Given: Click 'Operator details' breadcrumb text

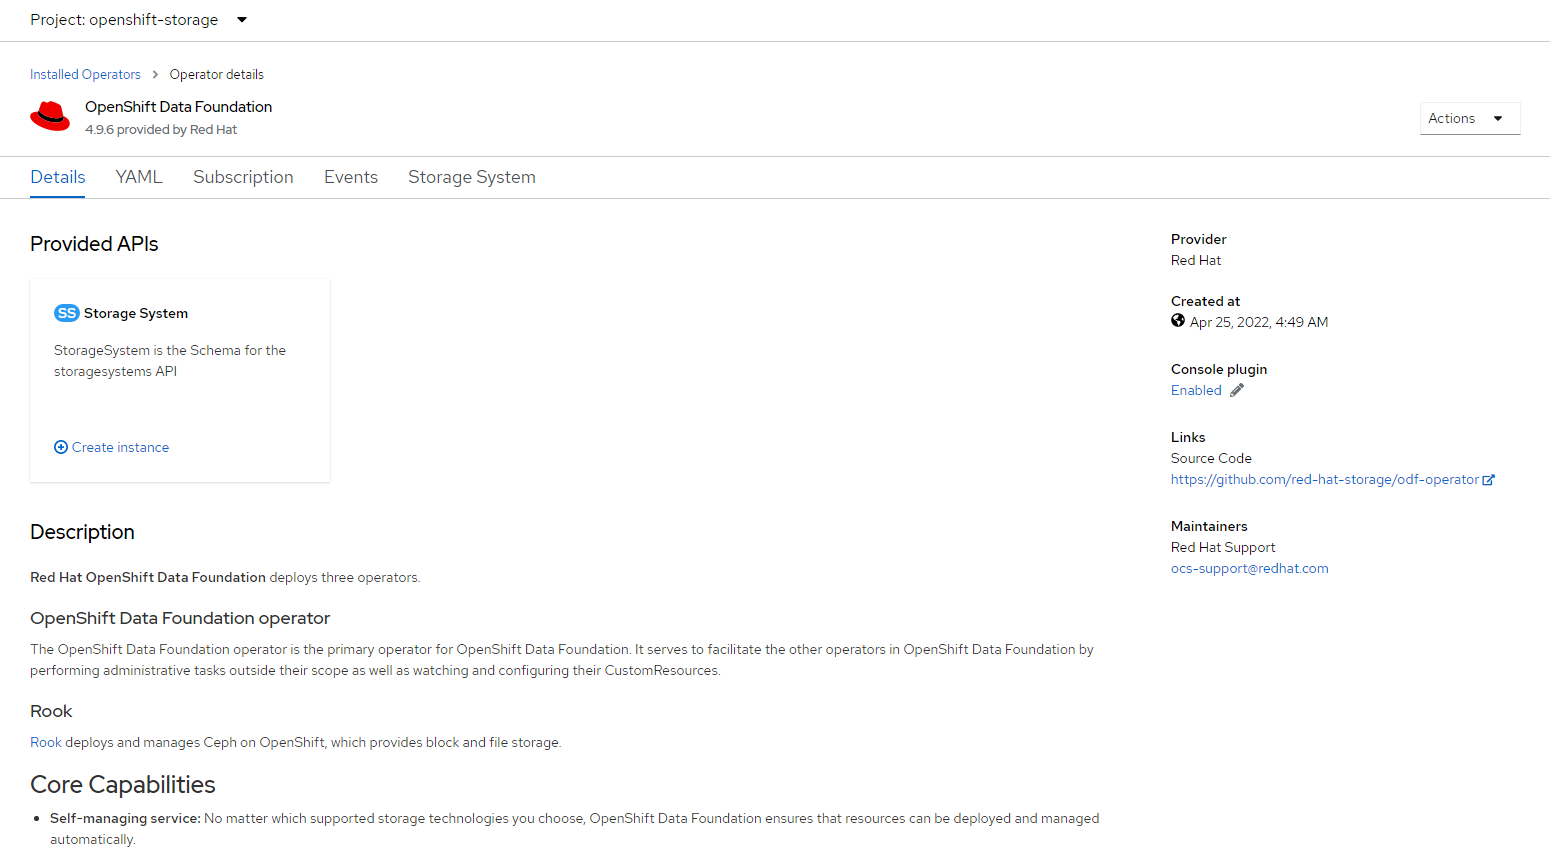Looking at the screenshot, I should (x=217, y=74).
